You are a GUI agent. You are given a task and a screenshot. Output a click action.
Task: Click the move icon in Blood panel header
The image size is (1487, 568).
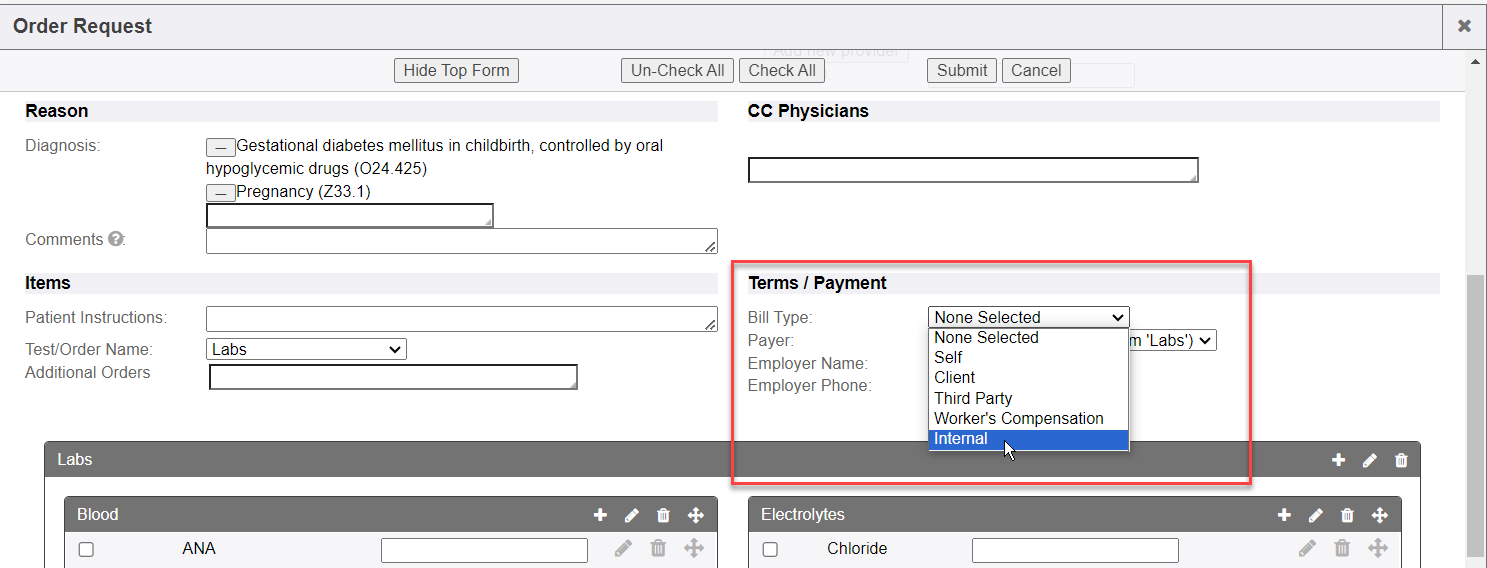coord(696,515)
